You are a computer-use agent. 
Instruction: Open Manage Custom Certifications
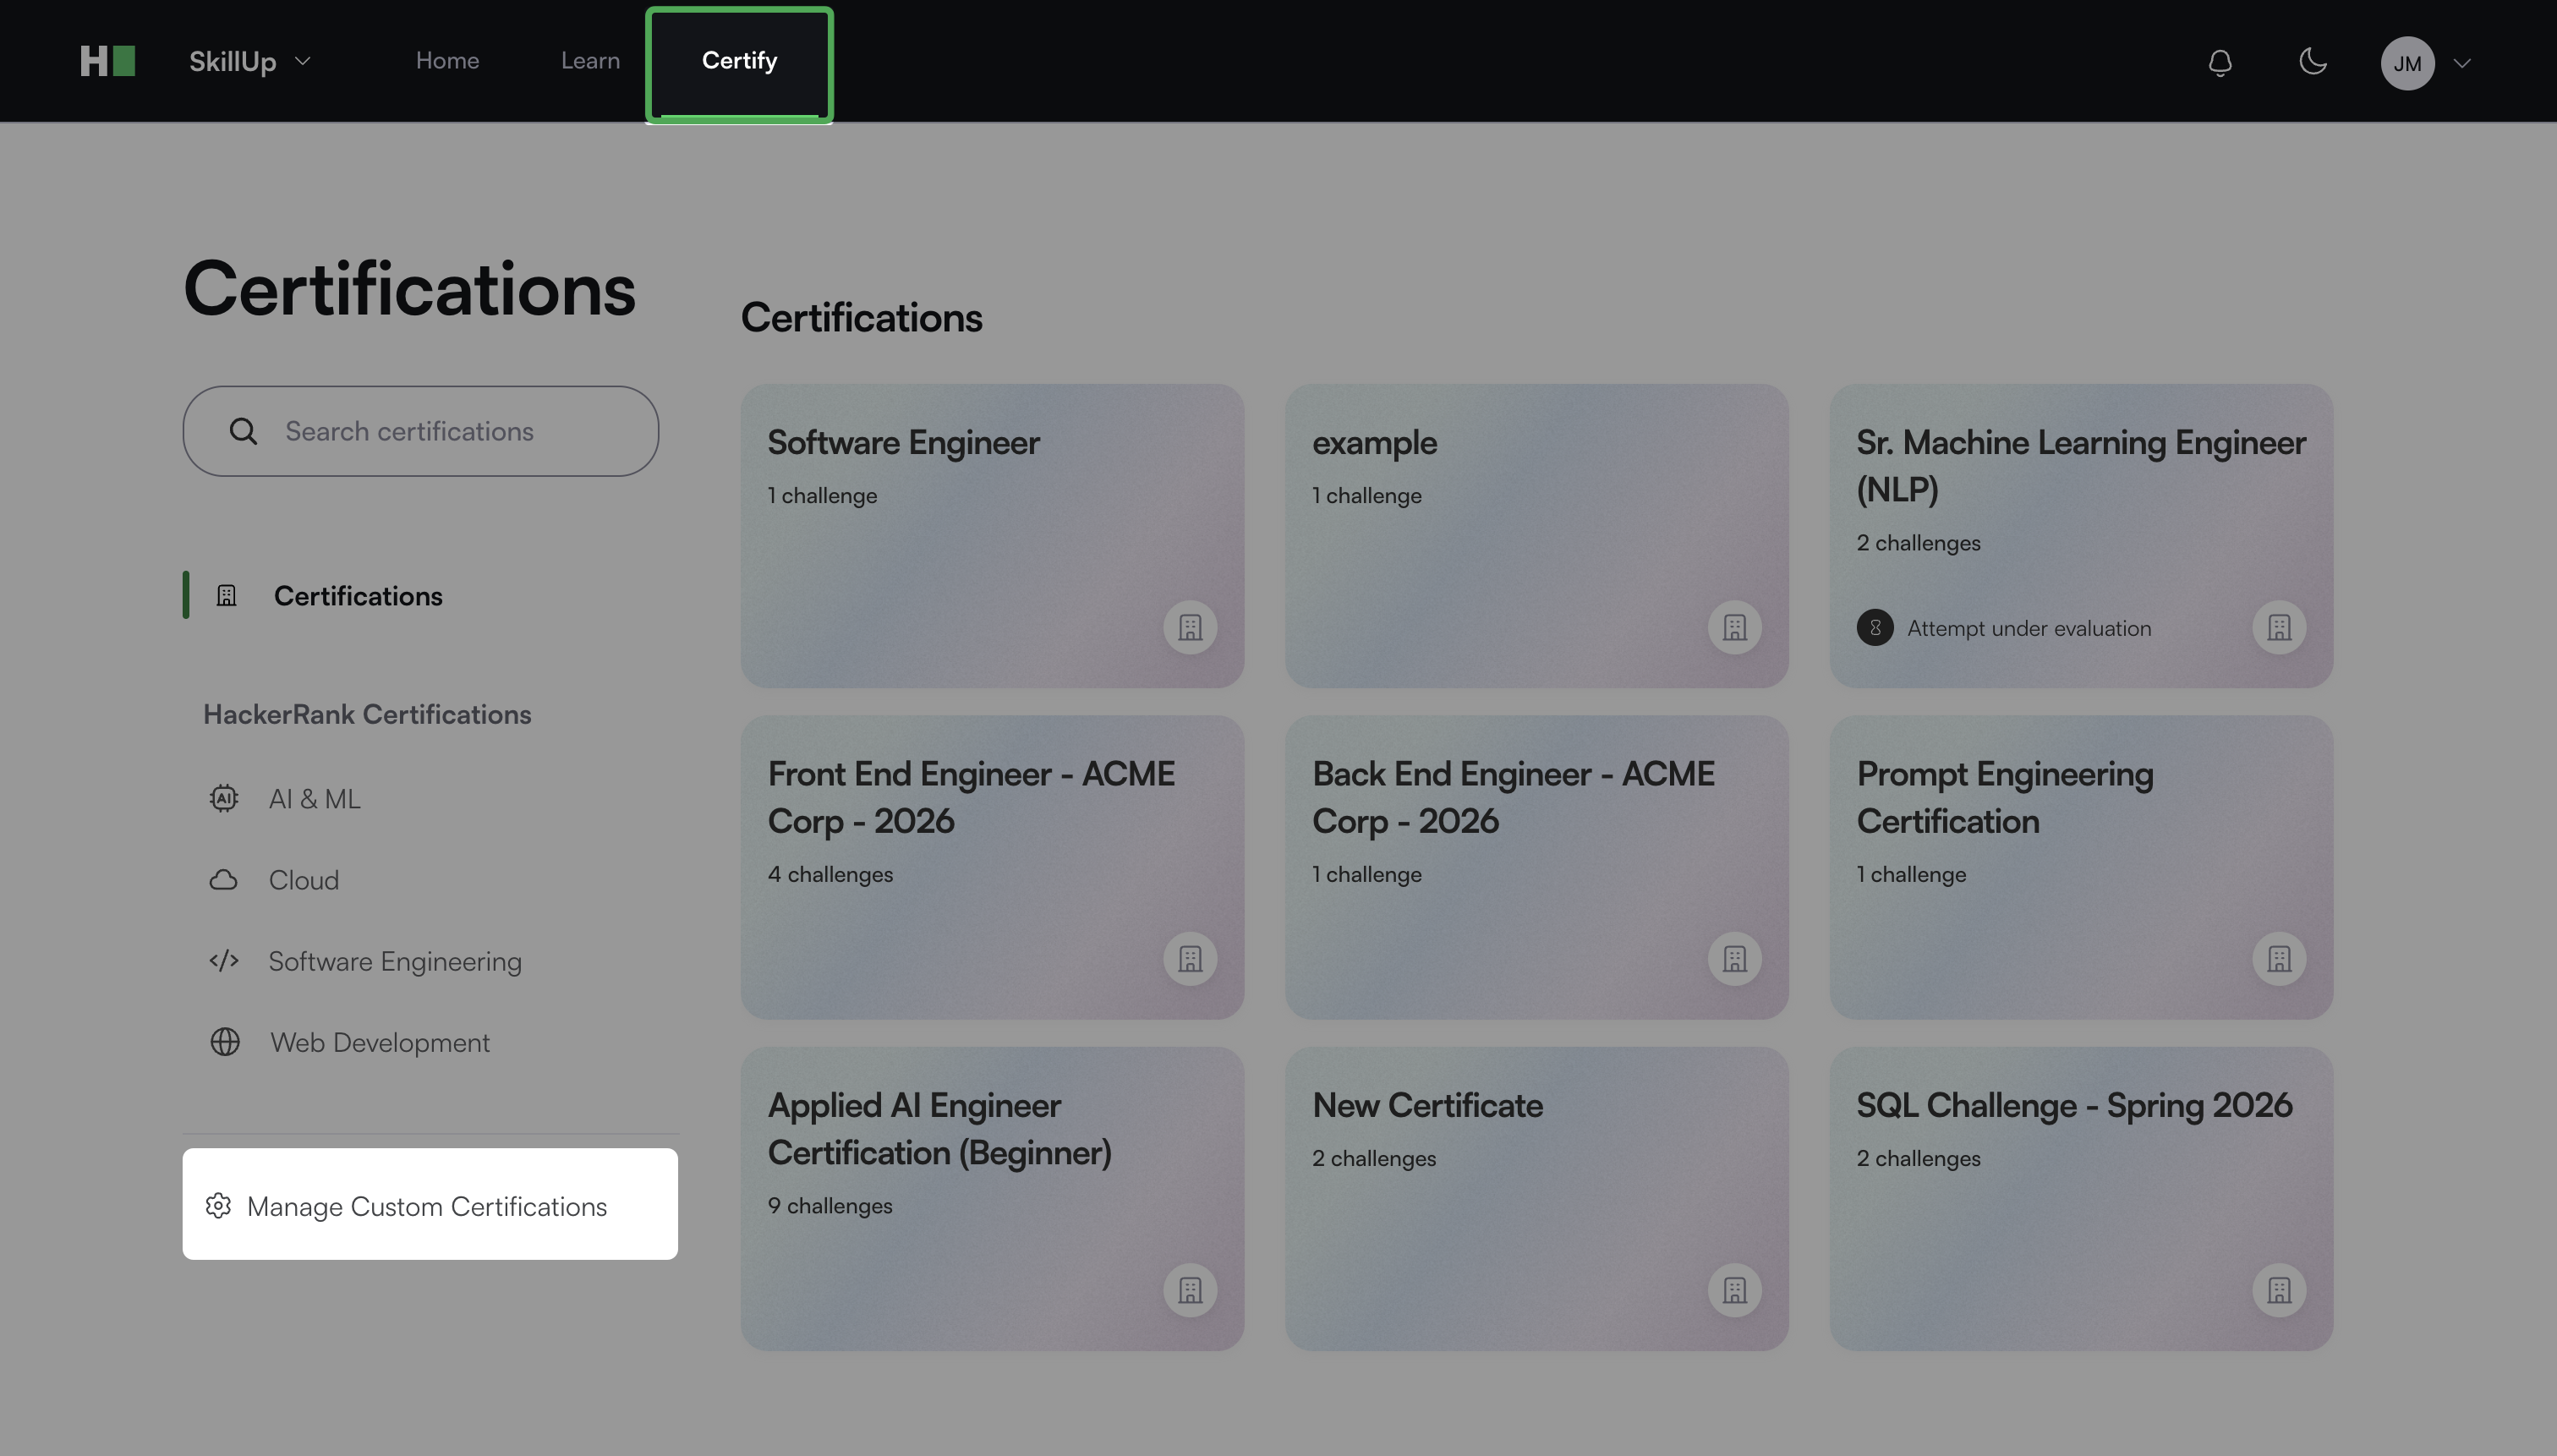tap(429, 1205)
